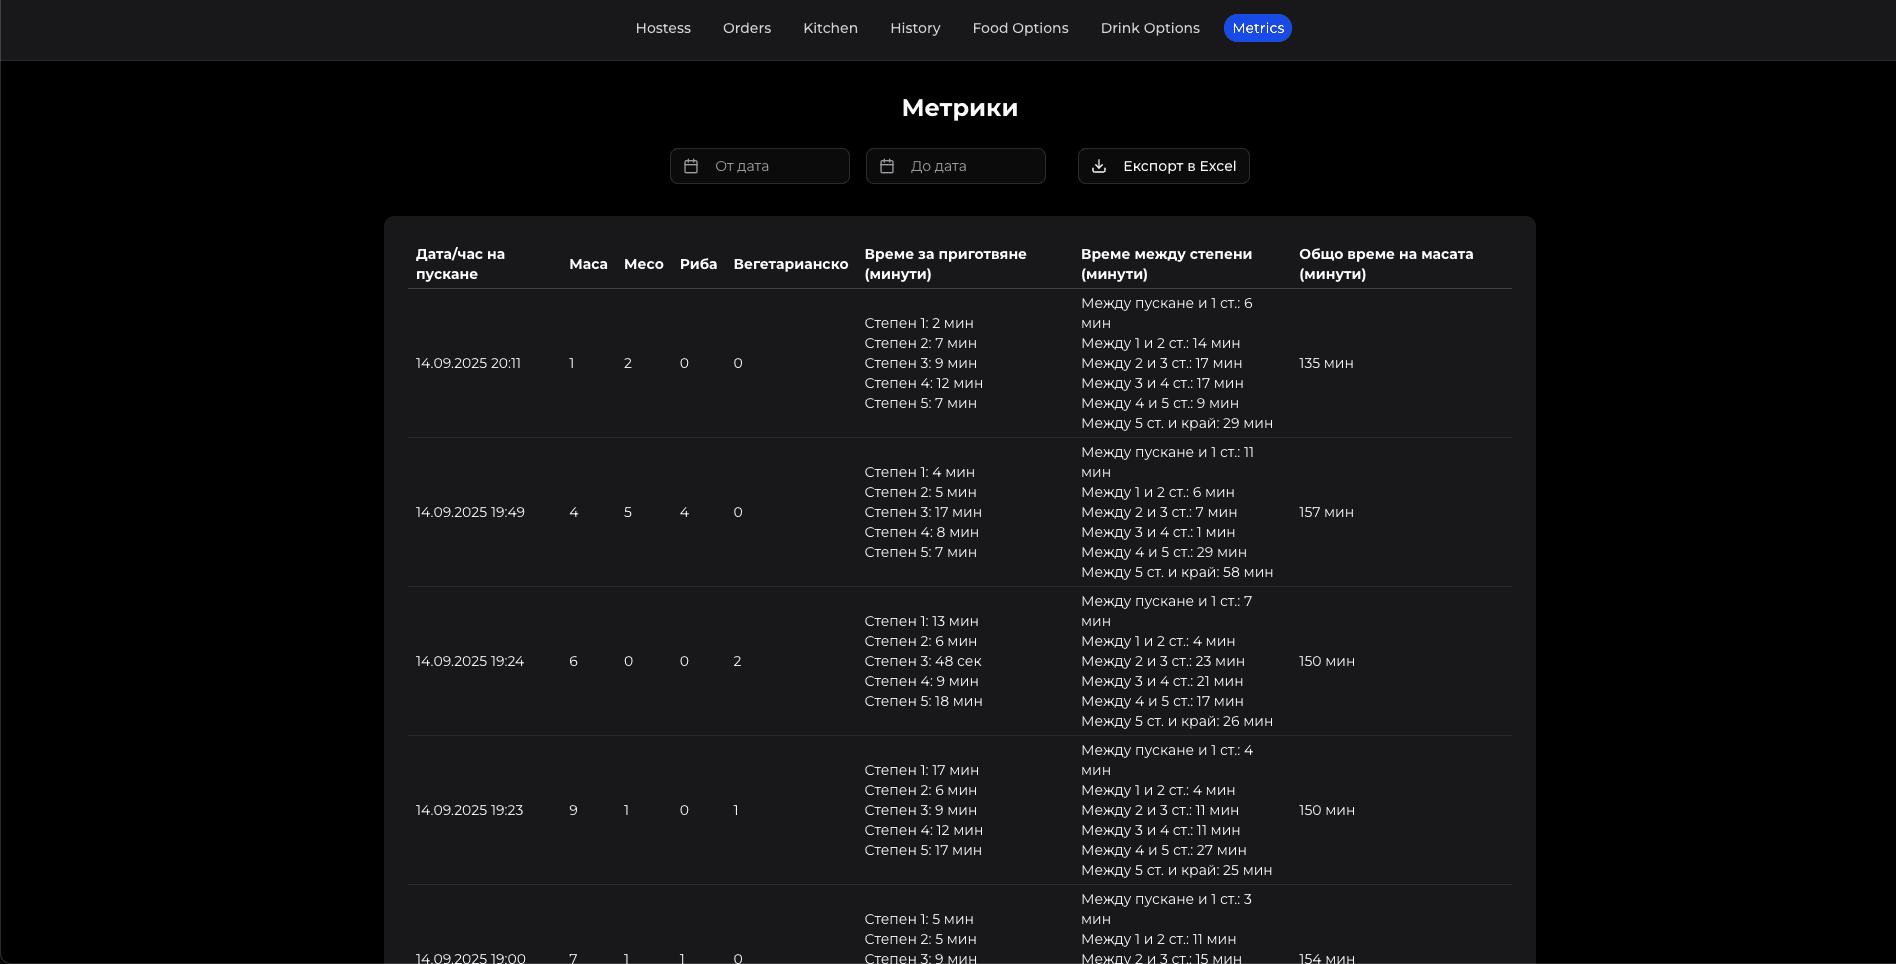Click table number 6 in the 19:24 row

coord(573,661)
